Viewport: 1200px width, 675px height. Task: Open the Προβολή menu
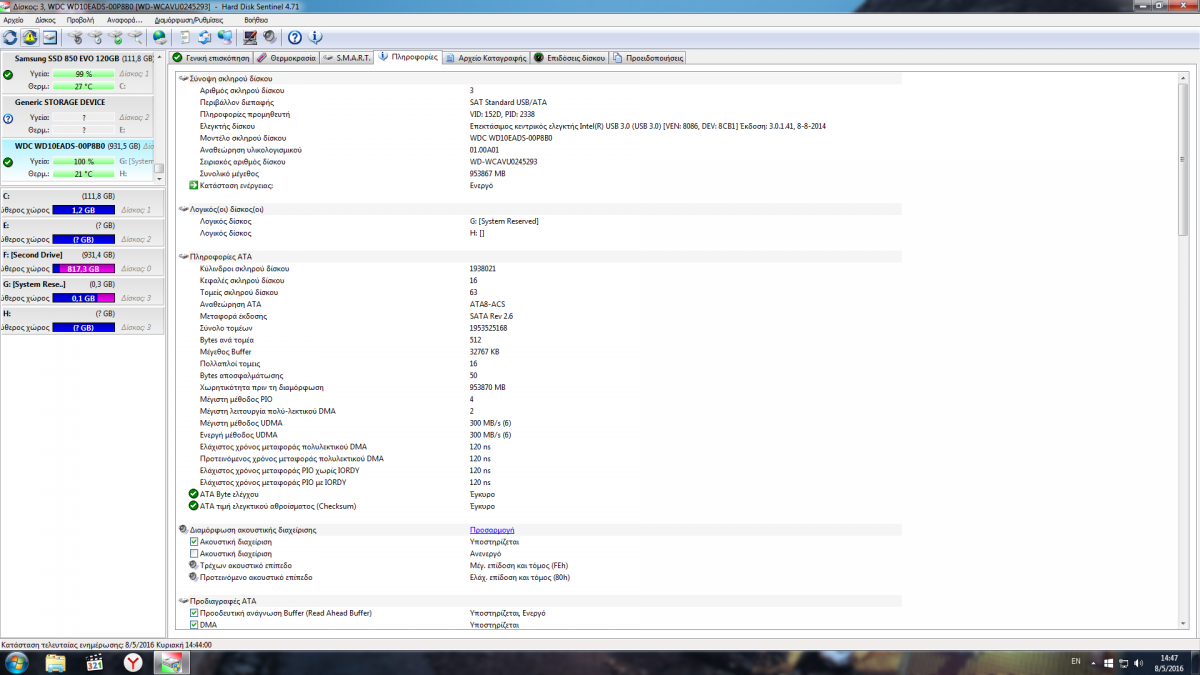pos(81,20)
